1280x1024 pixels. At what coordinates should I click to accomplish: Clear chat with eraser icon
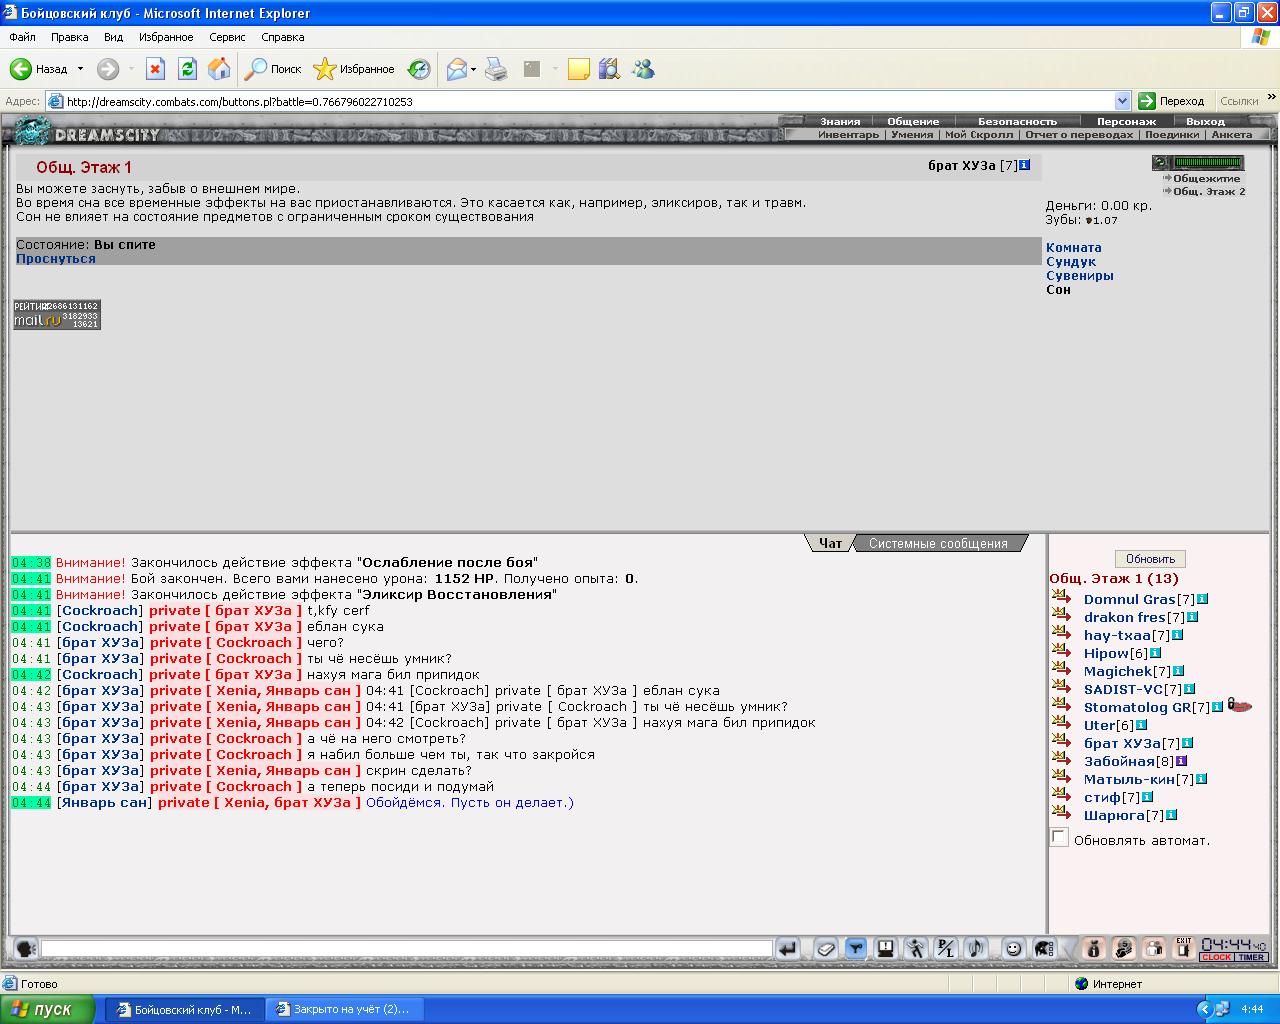[825, 948]
